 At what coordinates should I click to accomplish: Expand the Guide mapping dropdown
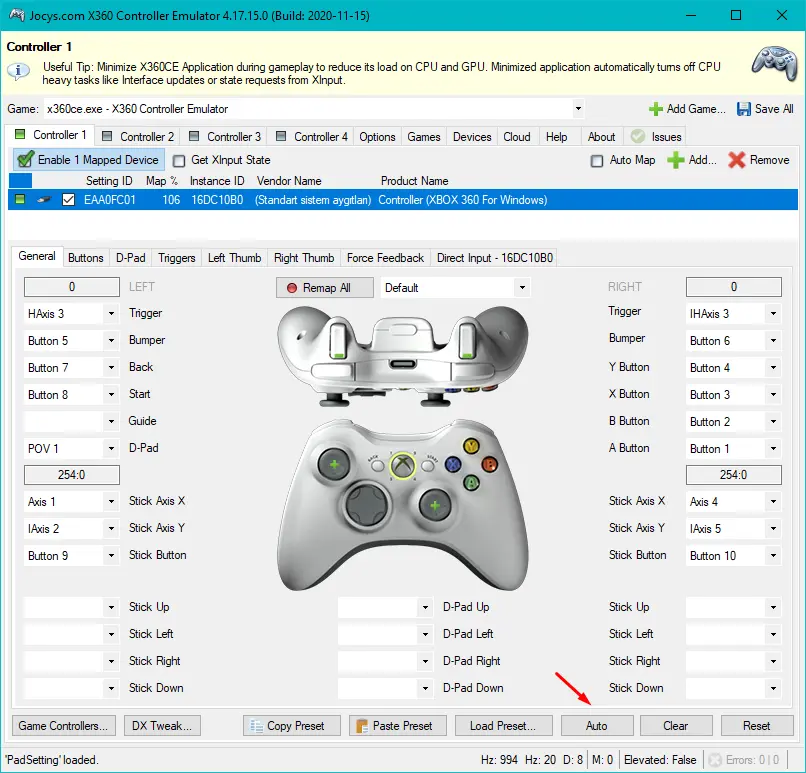point(111,421)
